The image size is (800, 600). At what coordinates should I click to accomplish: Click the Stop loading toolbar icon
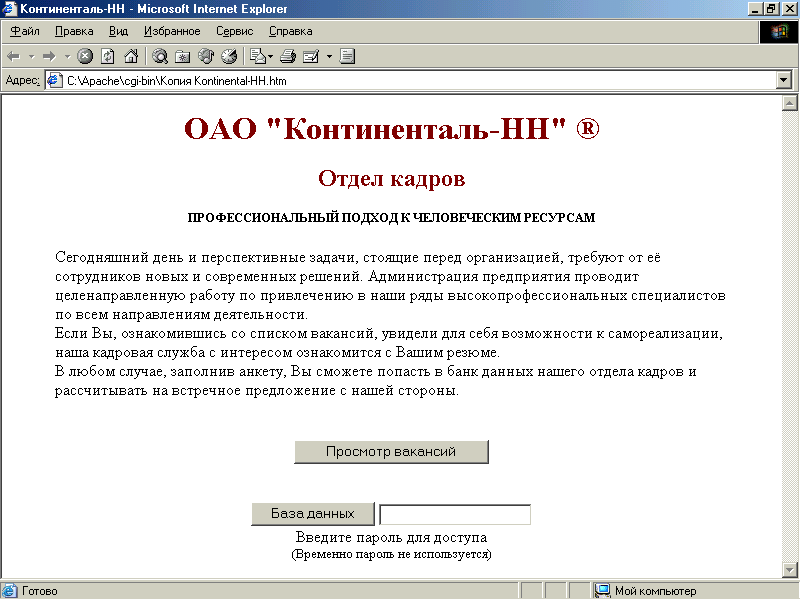[x=85, y=56]
